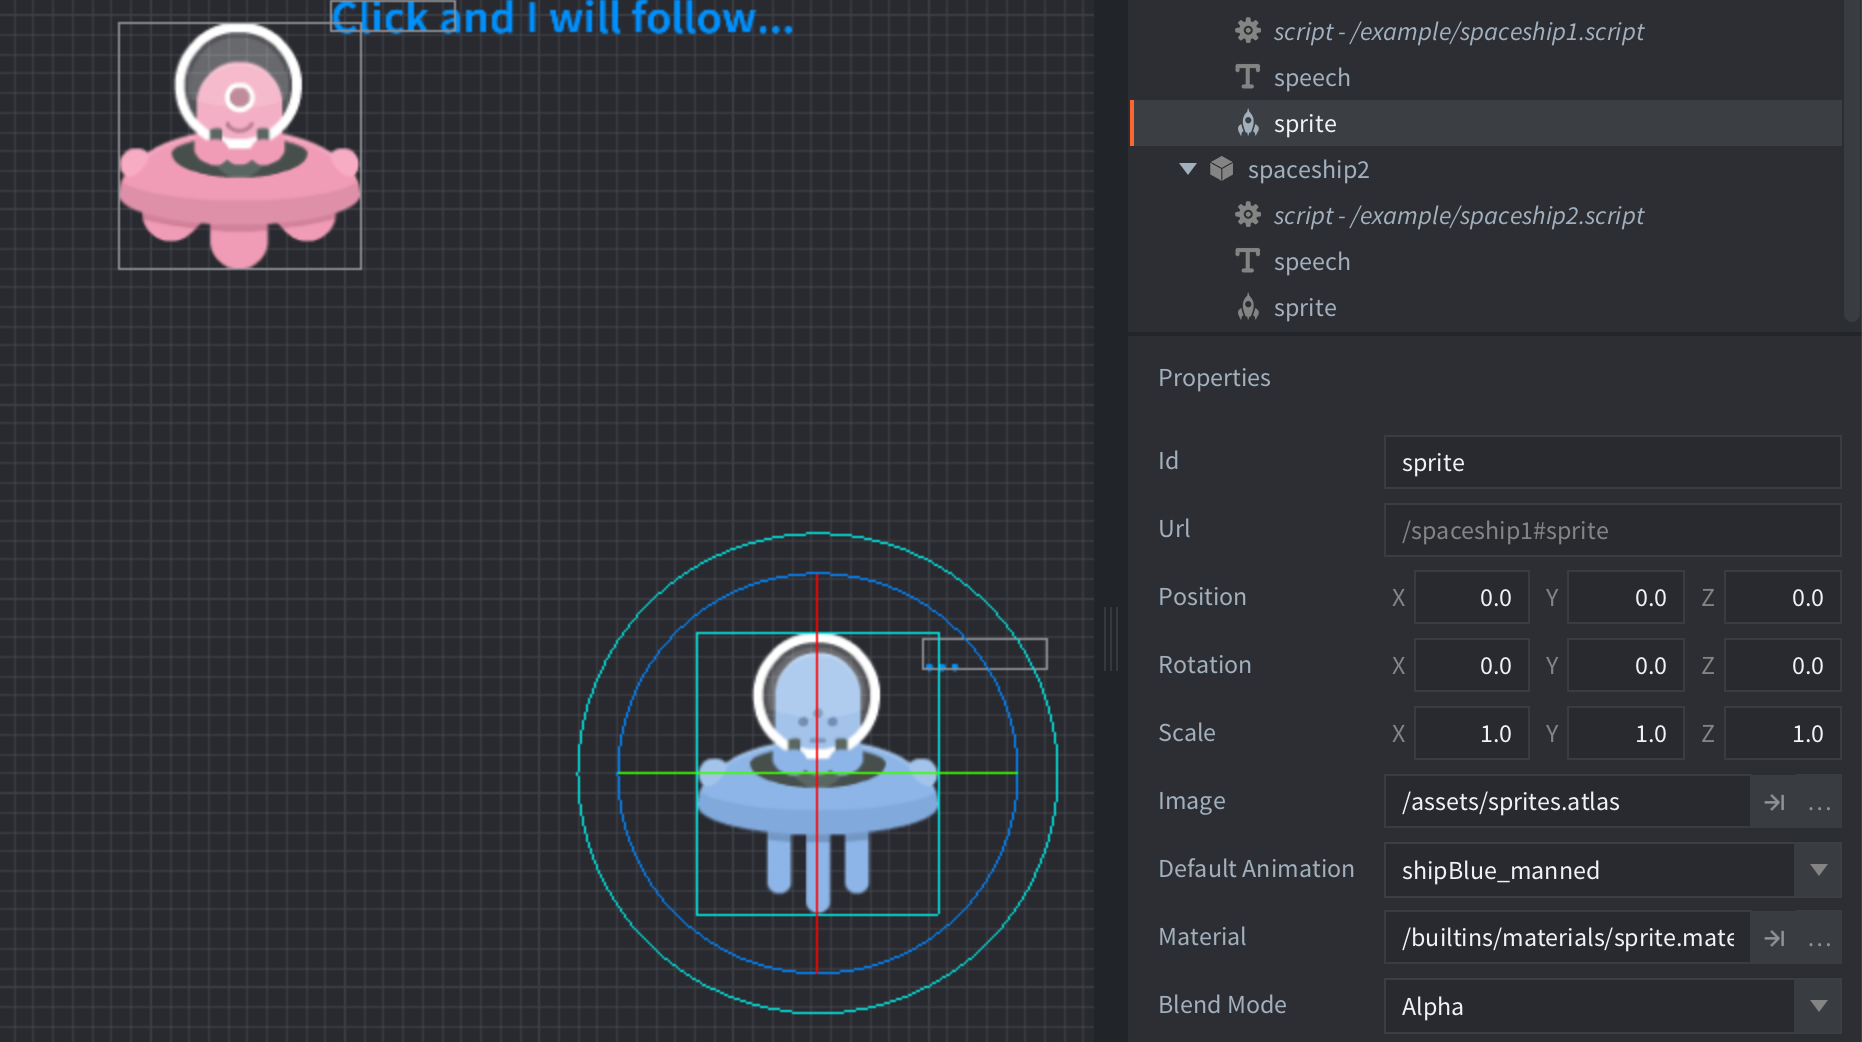Select sprite component under spaceship2

1305,307
